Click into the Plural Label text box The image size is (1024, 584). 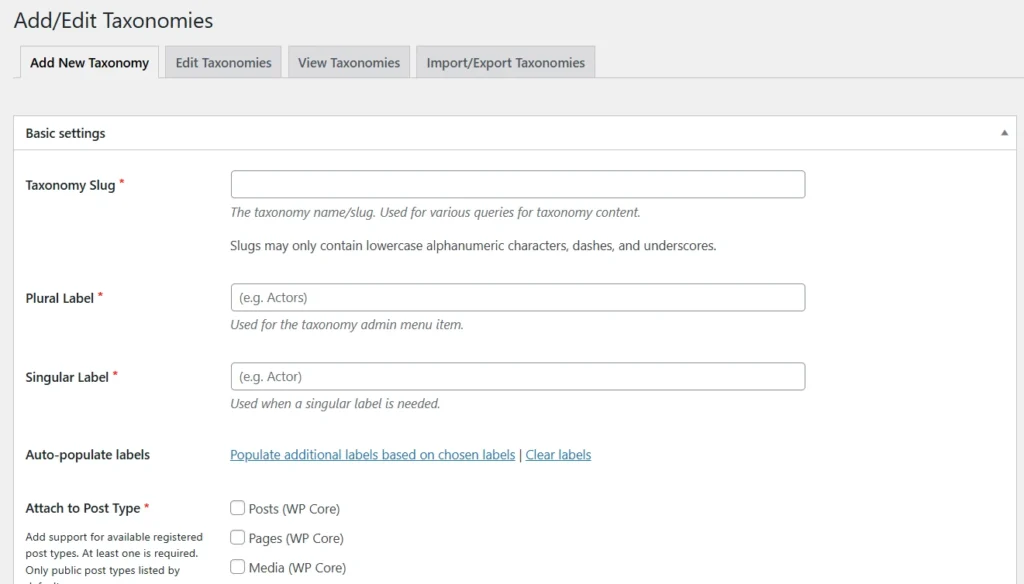[x=517, y=297]
